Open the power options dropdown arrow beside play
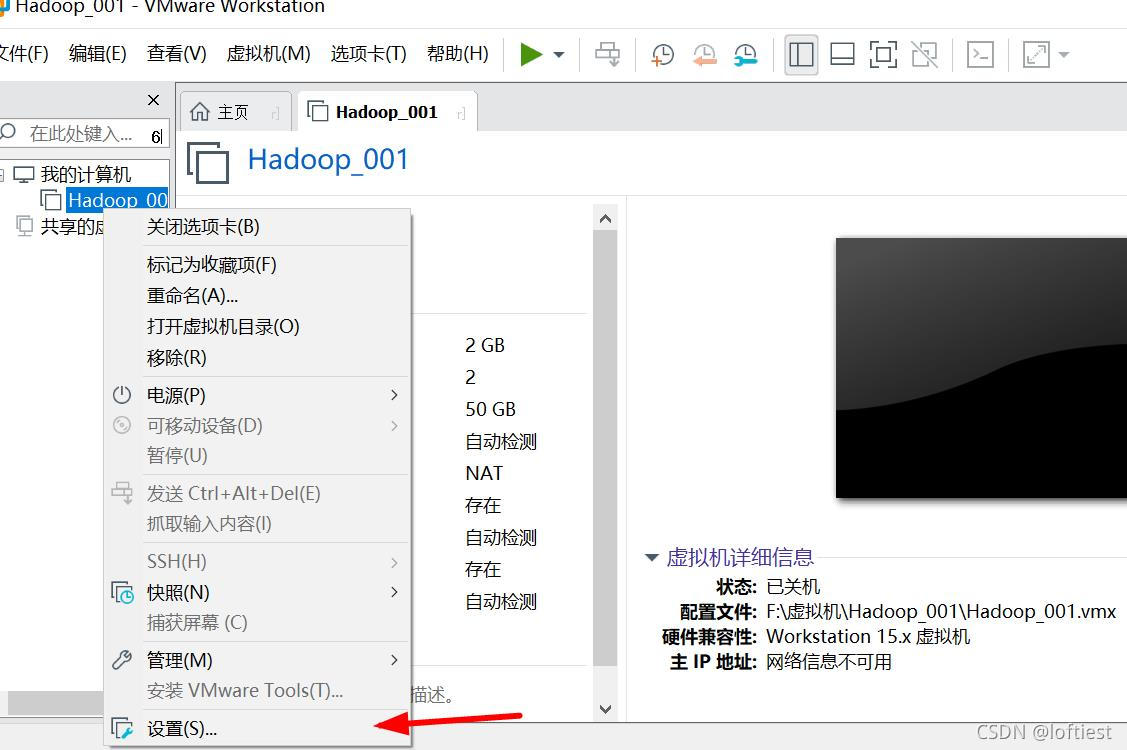Image resolution: width=1127 pixels, height=750 pixels. click(x=559, y=55)
